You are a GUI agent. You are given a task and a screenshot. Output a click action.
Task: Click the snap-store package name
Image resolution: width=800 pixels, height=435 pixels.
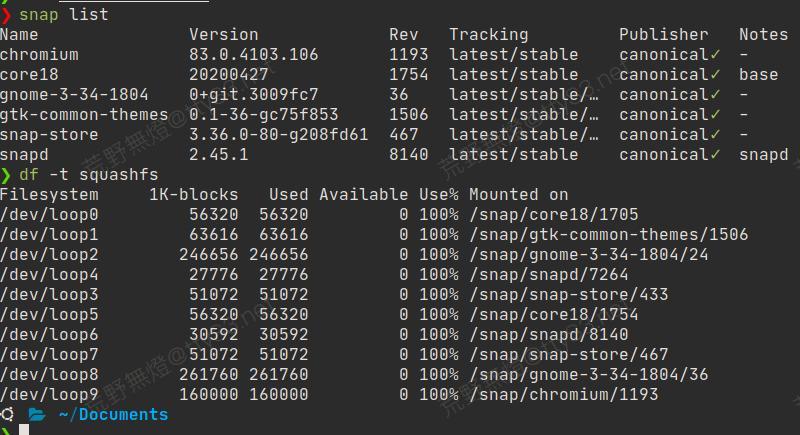[49, 135]
